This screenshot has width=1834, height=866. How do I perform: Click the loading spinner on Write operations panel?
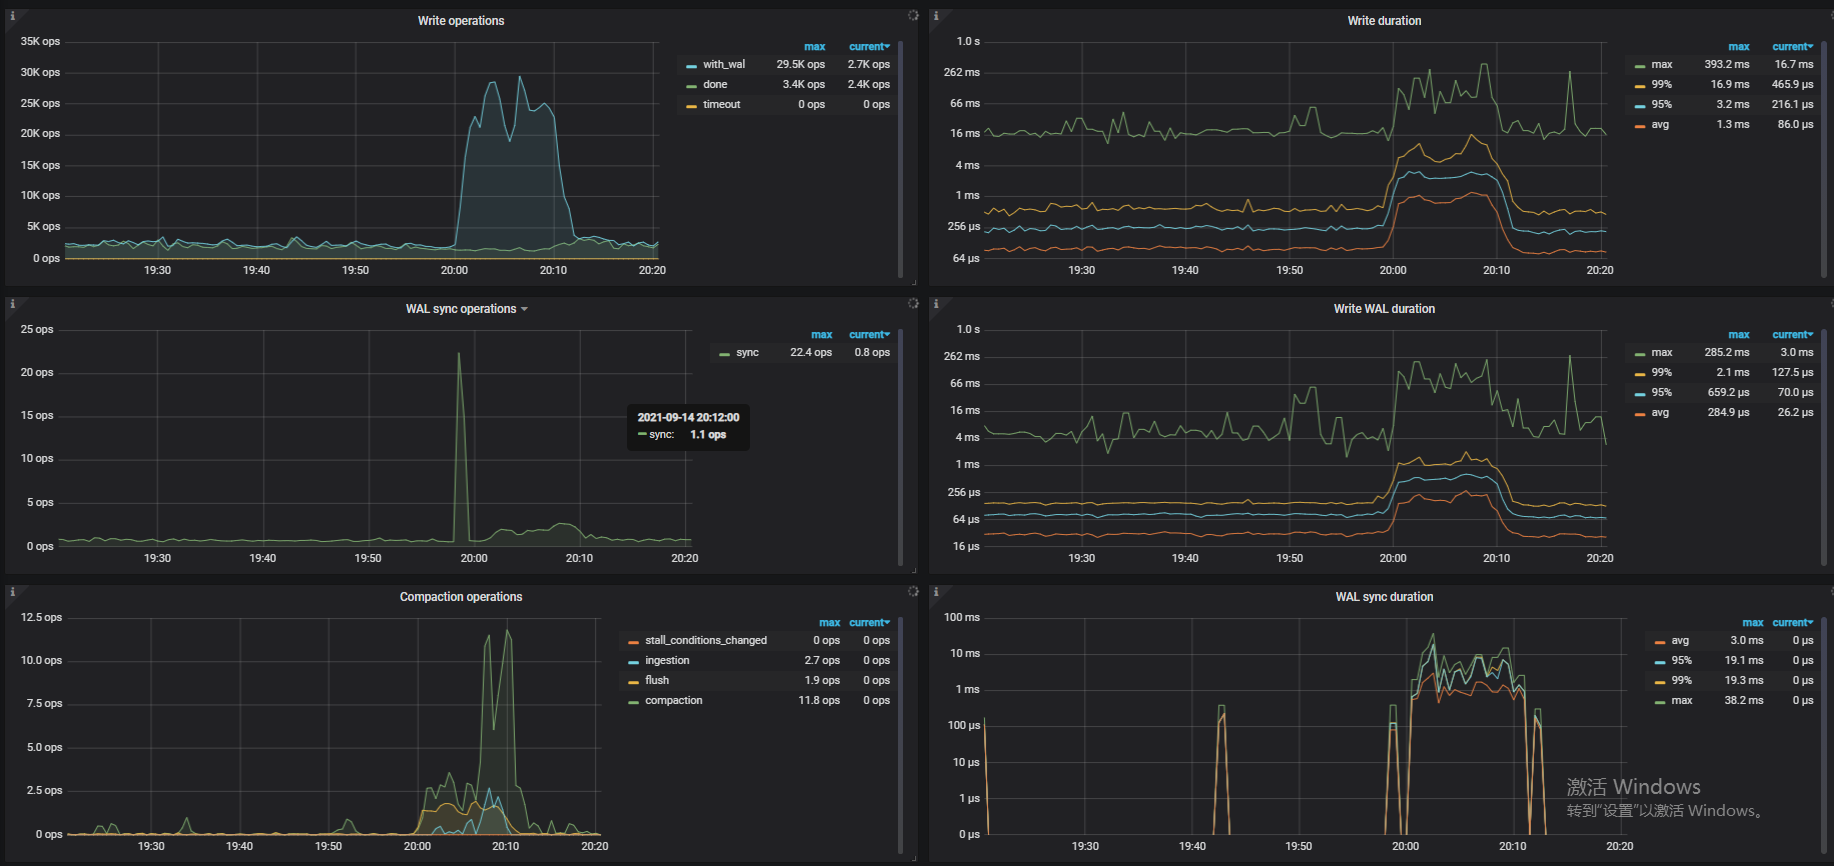click(913, 16)
